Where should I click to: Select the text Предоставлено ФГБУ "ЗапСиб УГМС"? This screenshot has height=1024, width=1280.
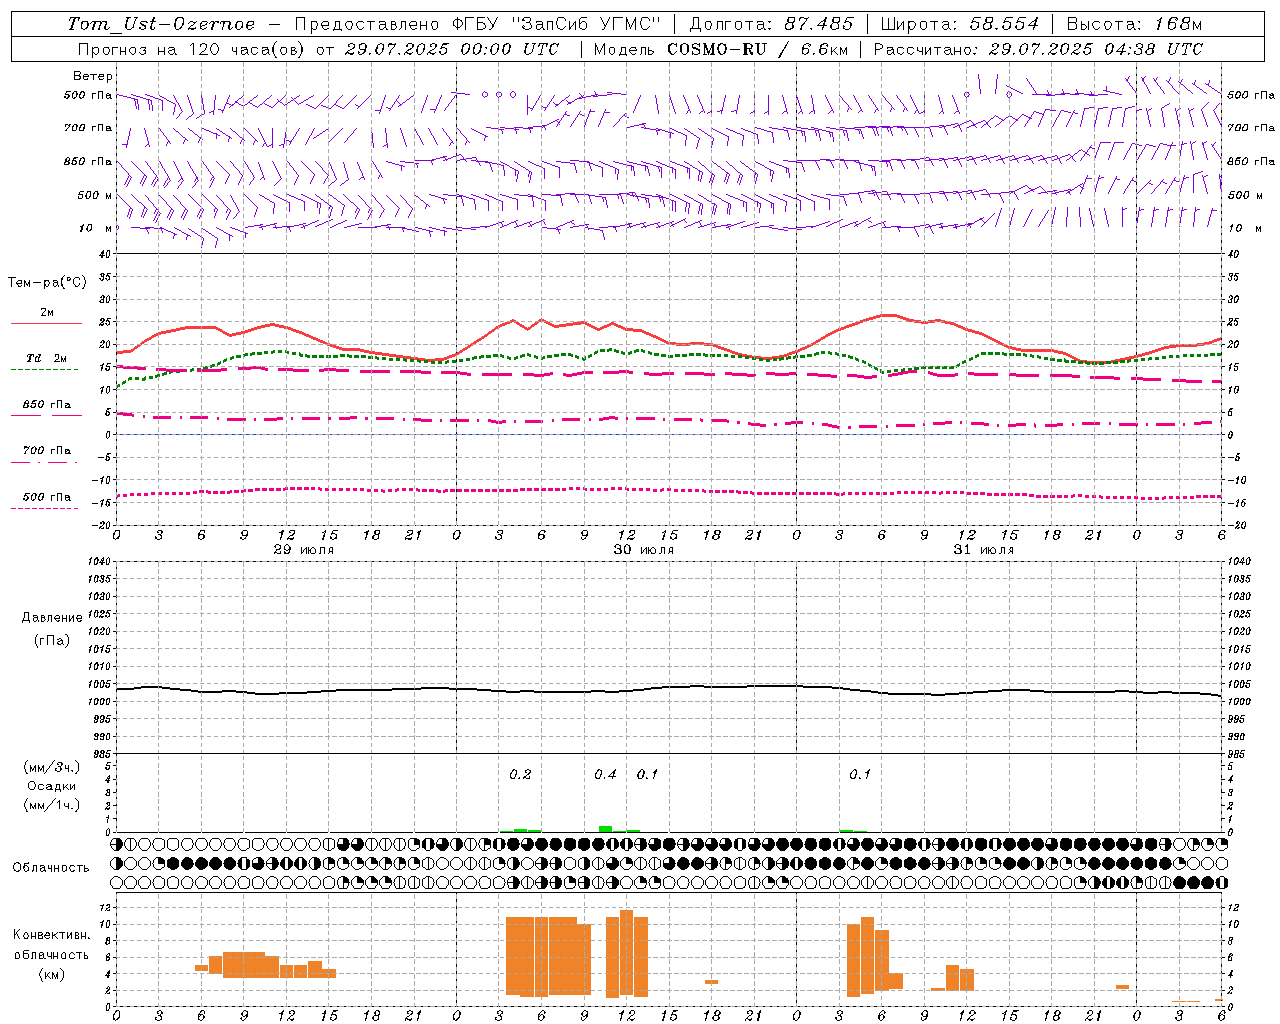coord(478,24)
